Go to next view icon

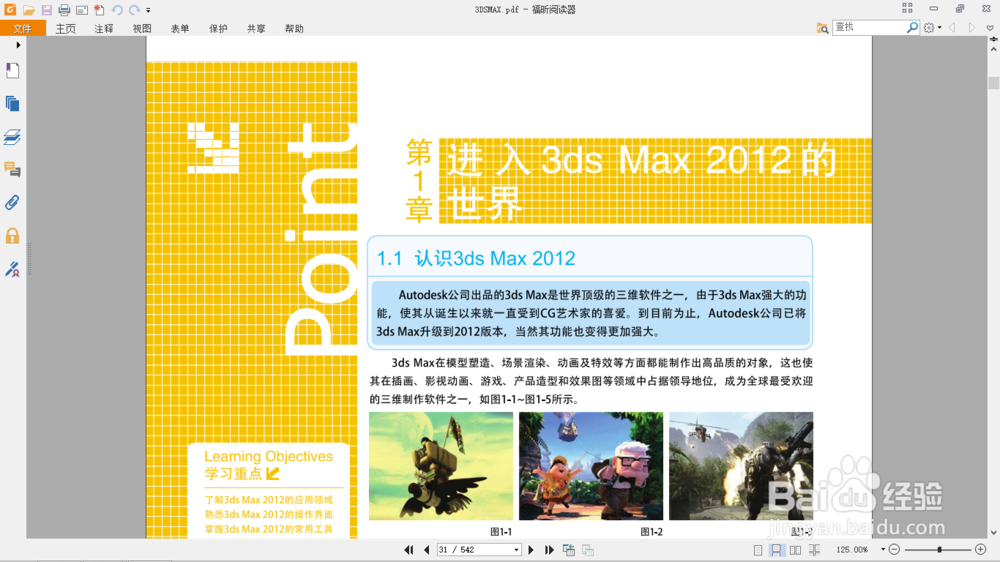click(x=588, y=550)
